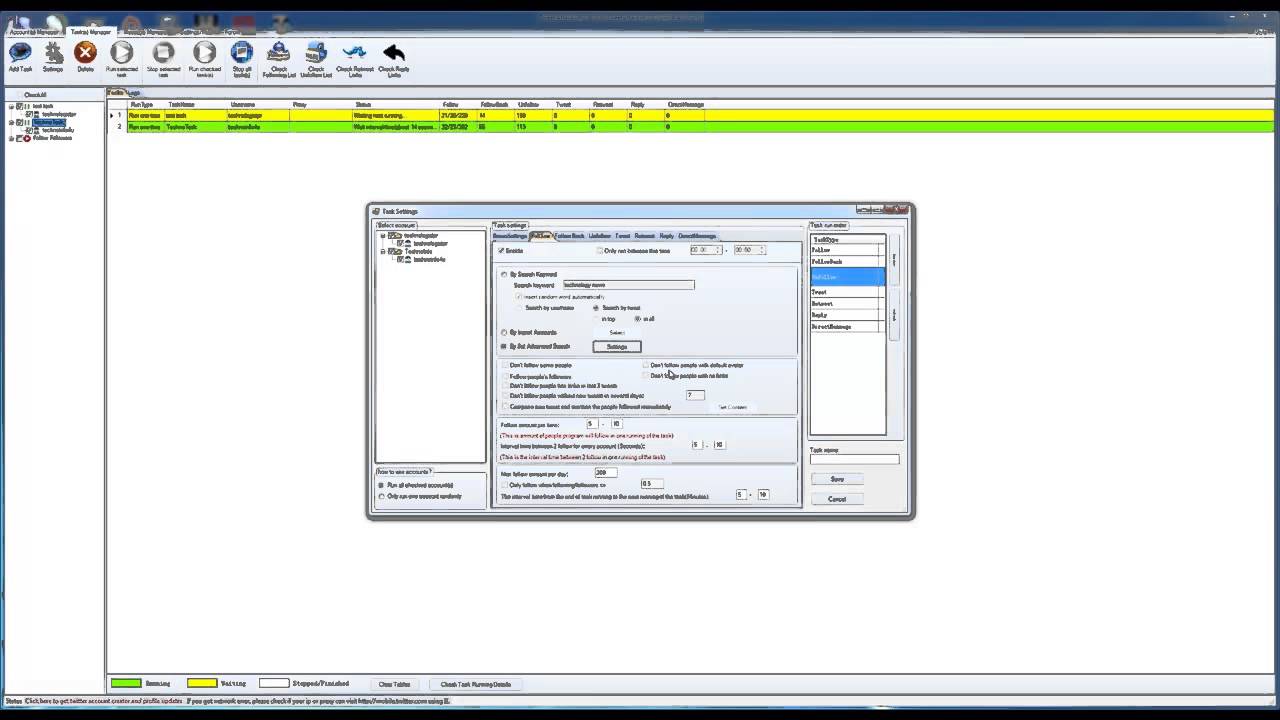Open the Retweet tab in Task Settings

coord(645,236)
